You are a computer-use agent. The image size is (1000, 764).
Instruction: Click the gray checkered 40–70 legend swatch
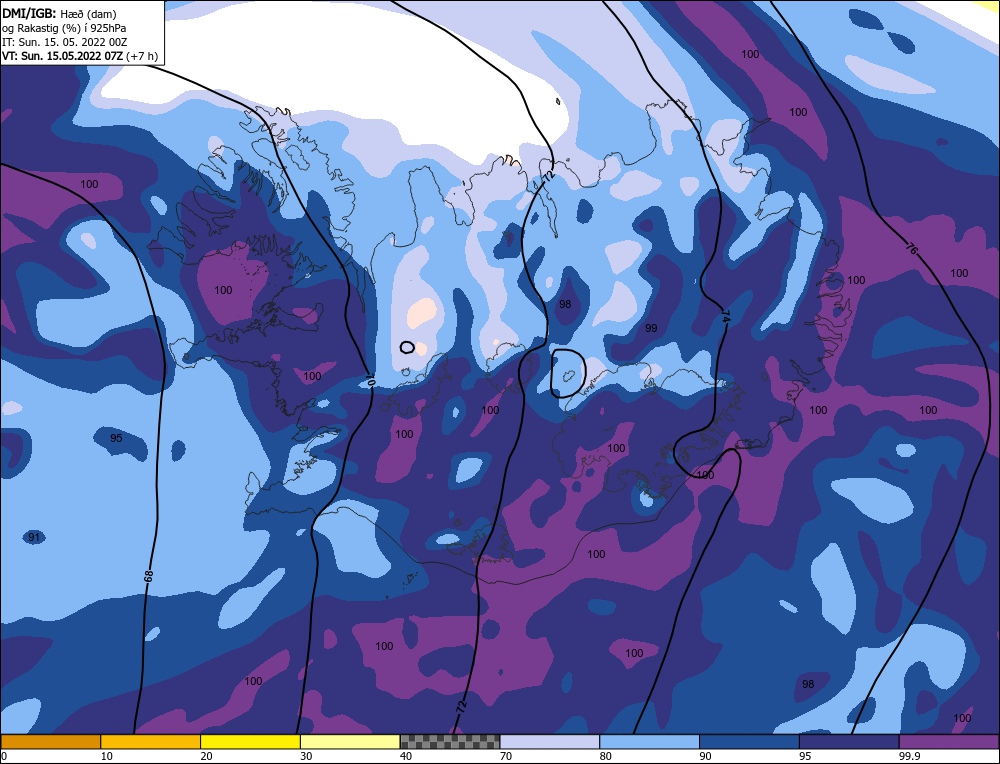[450, 742]
